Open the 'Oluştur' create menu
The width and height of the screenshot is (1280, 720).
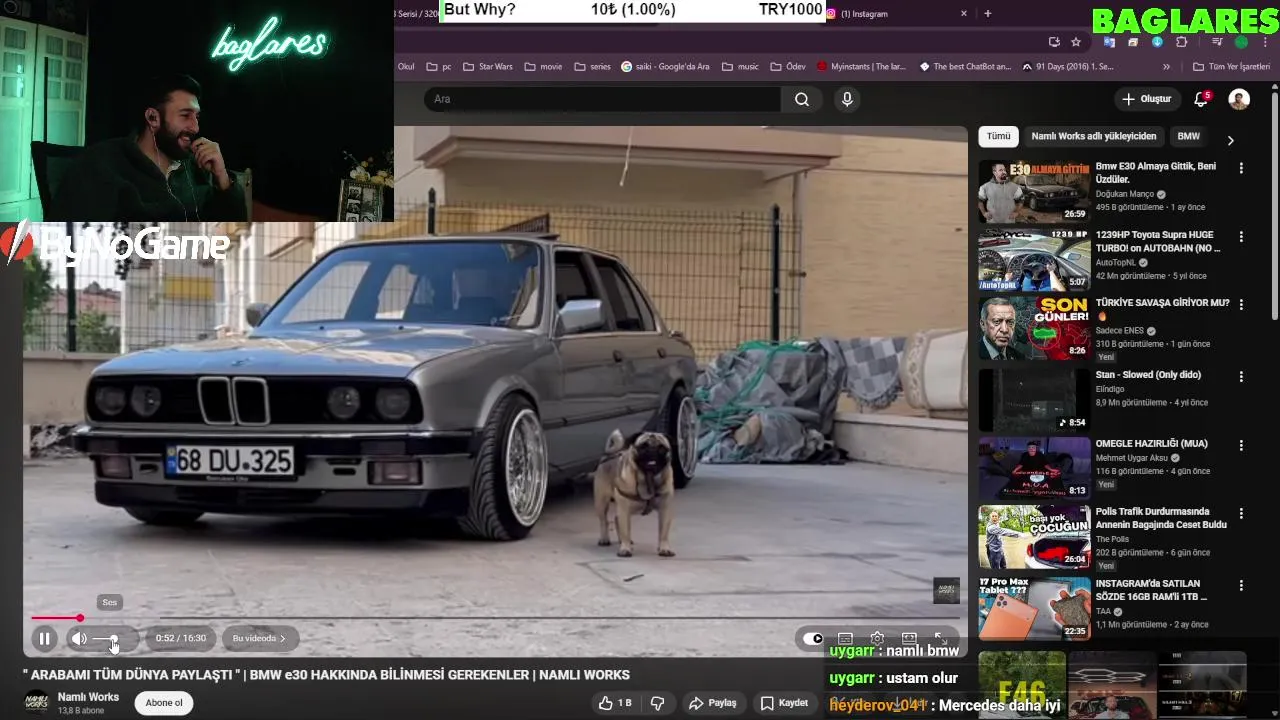point(1147,99)
